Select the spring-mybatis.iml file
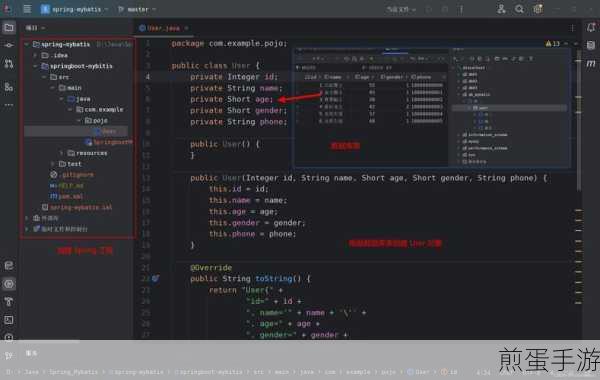The image size is (600, 380). pyautogui.click(x=77, y=207)
